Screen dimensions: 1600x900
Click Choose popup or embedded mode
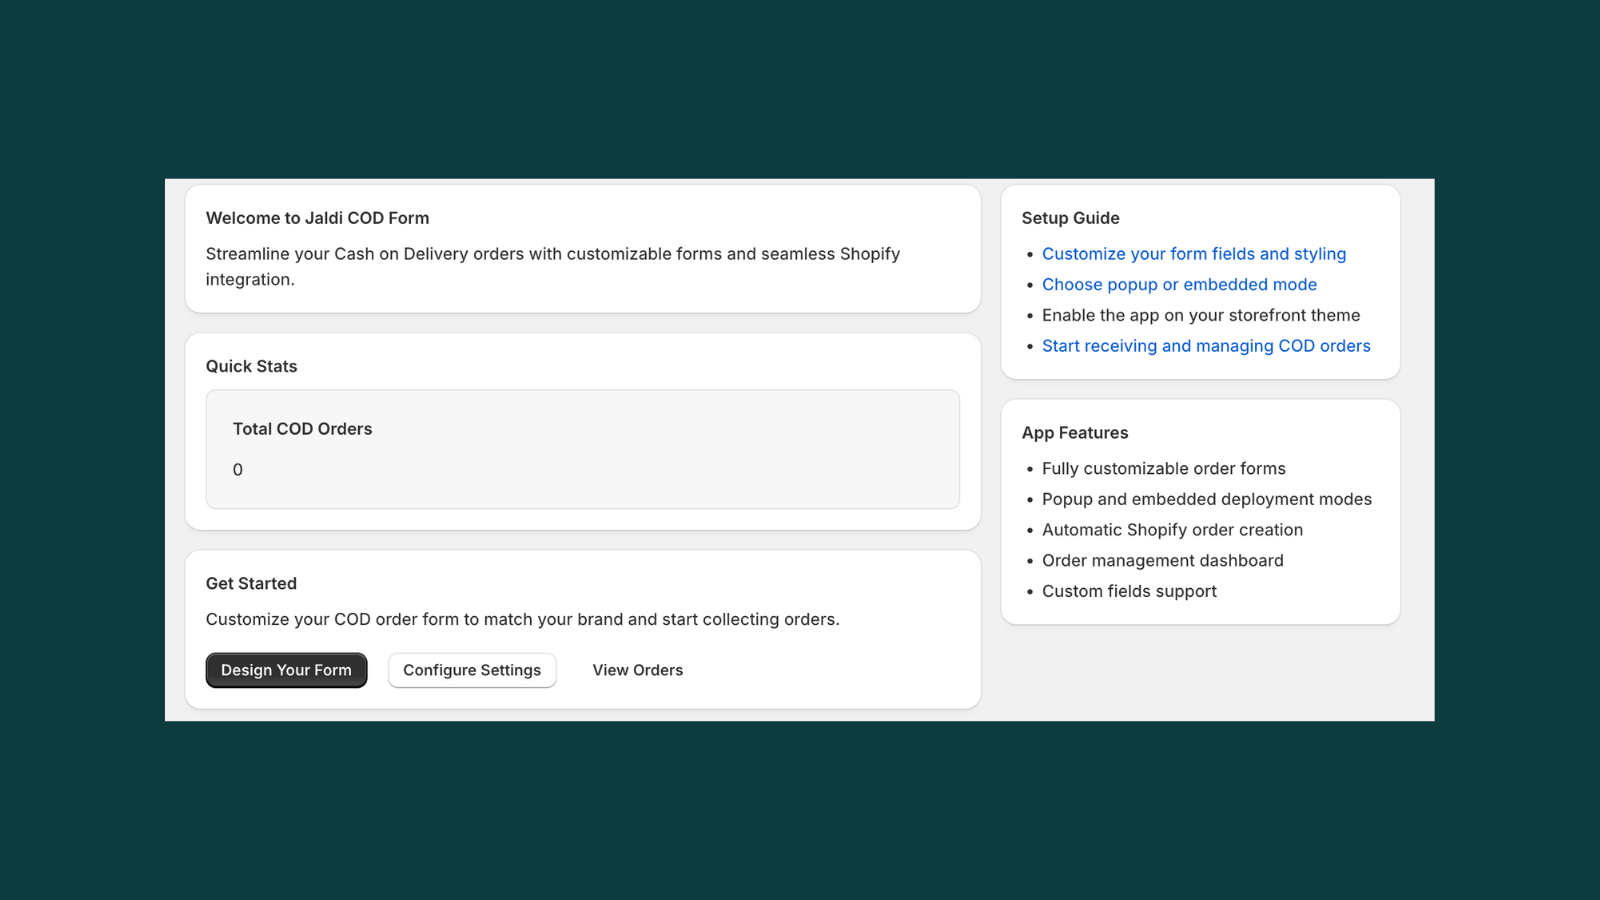(x=1179, y=284)
